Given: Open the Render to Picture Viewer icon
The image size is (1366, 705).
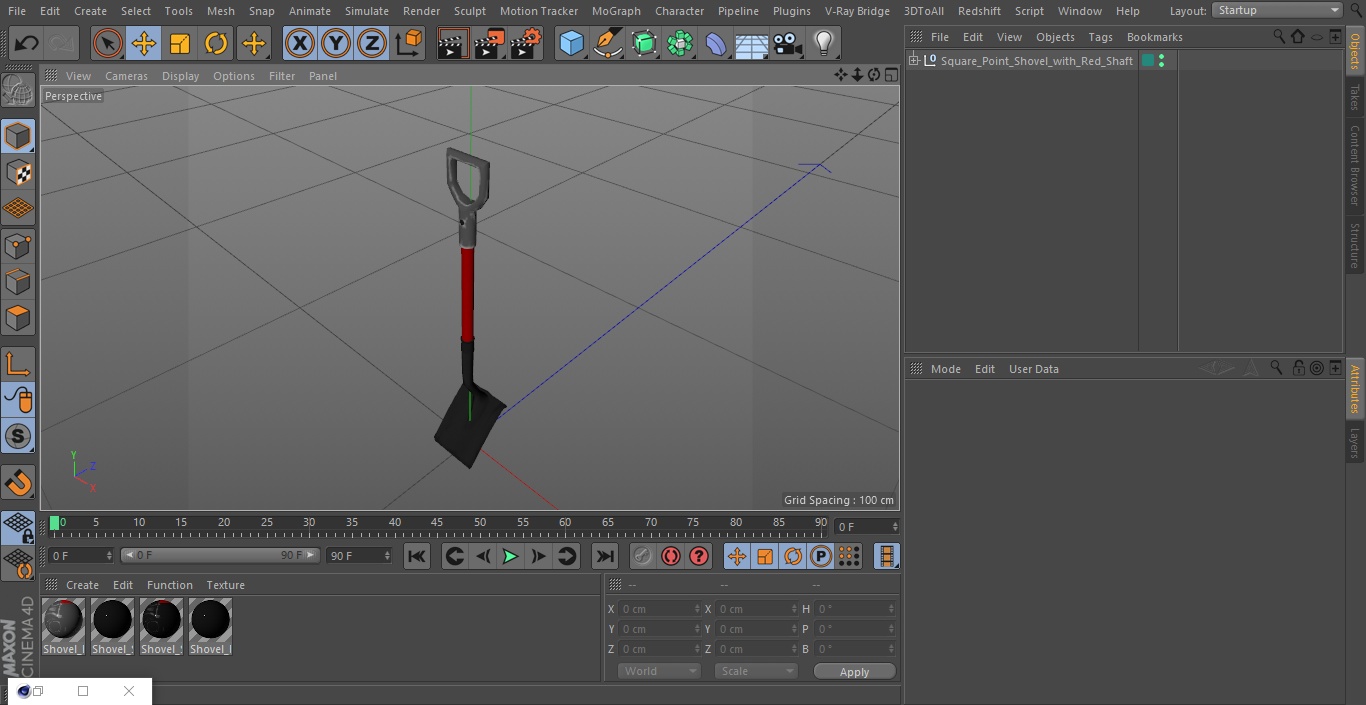Looking at the screenshot, I should pyautogui.click(x=489, y=44).
